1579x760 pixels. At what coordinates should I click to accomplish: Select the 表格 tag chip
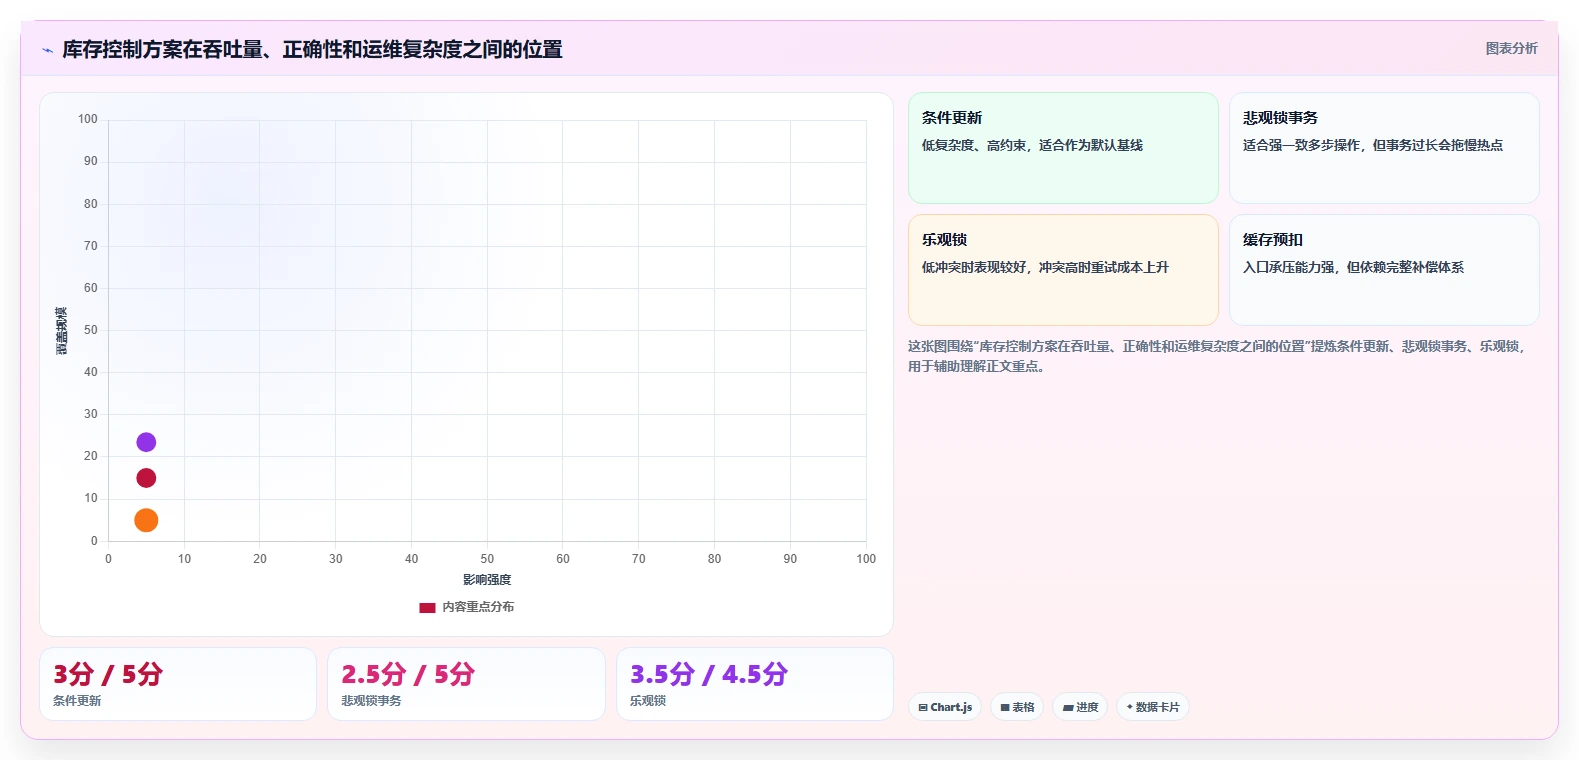[x=1017, y=707]
